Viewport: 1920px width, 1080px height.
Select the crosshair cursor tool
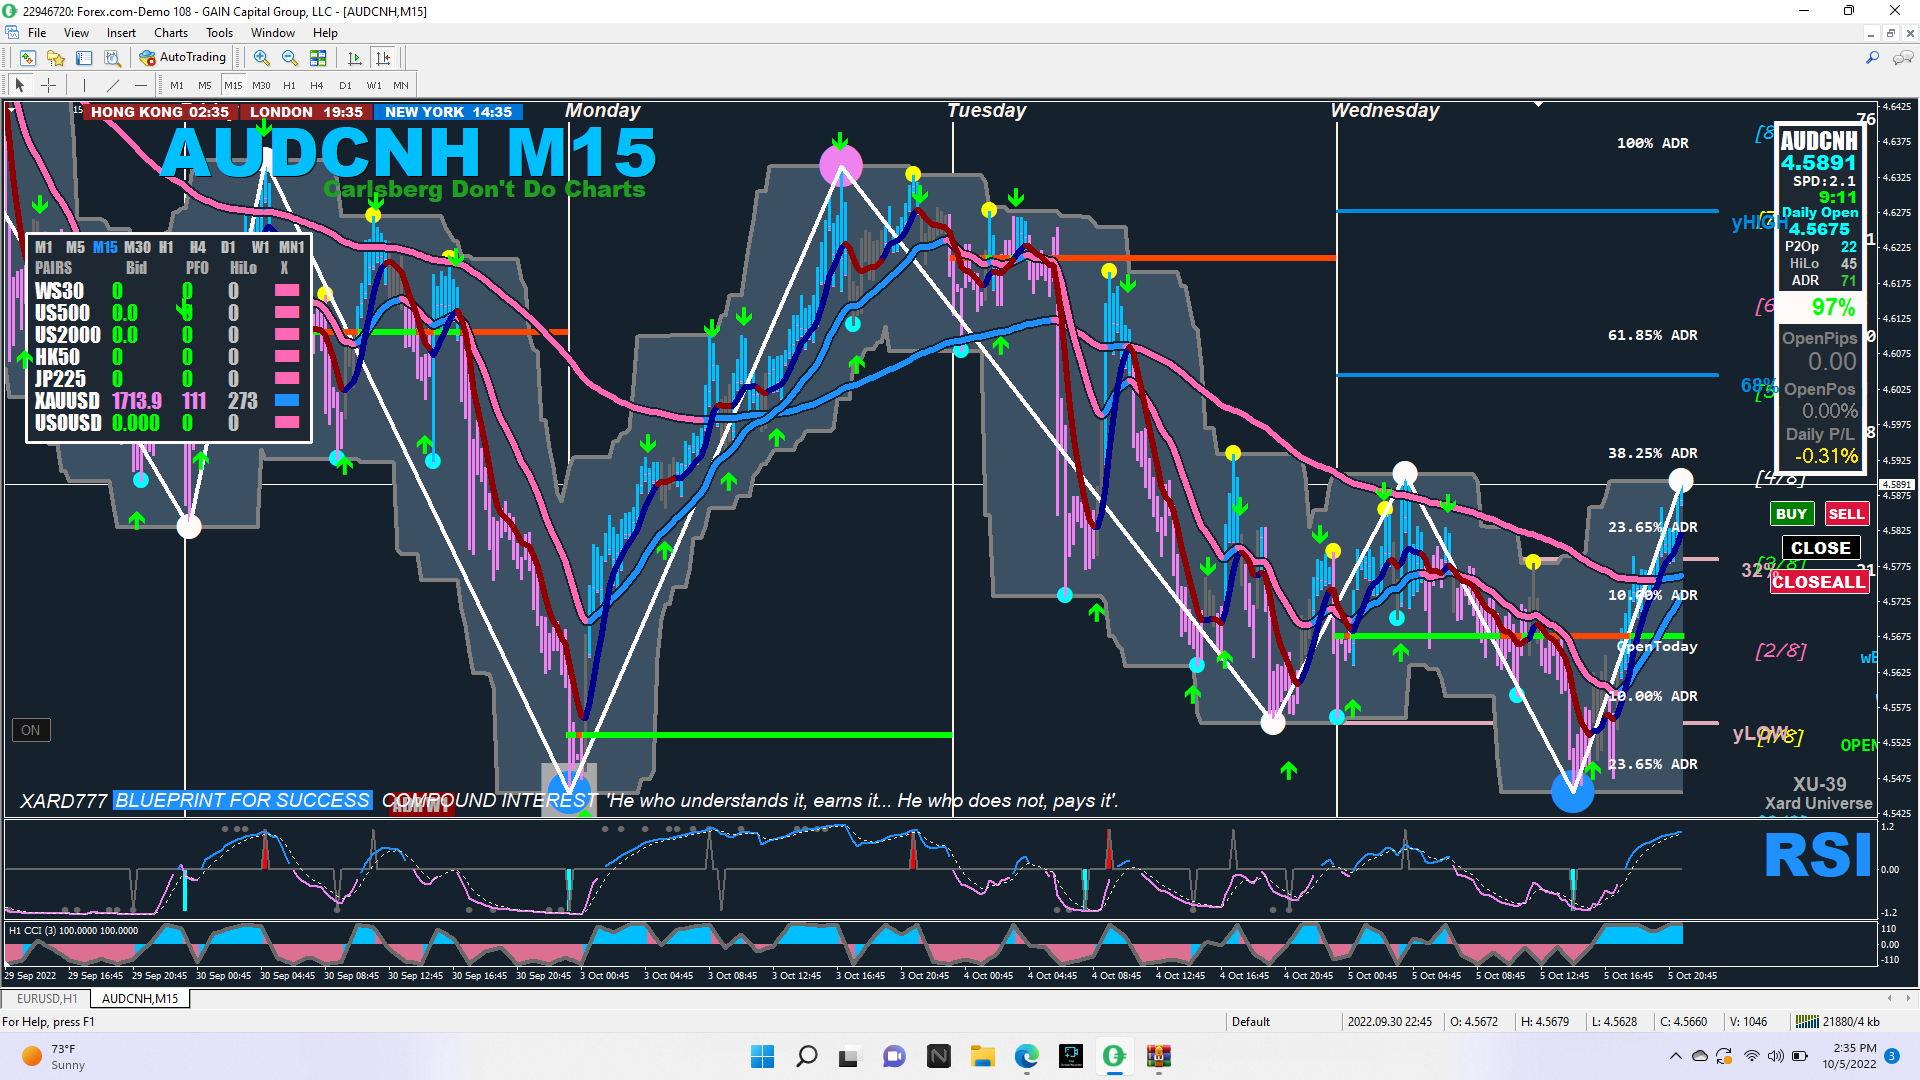click(48, 85)
